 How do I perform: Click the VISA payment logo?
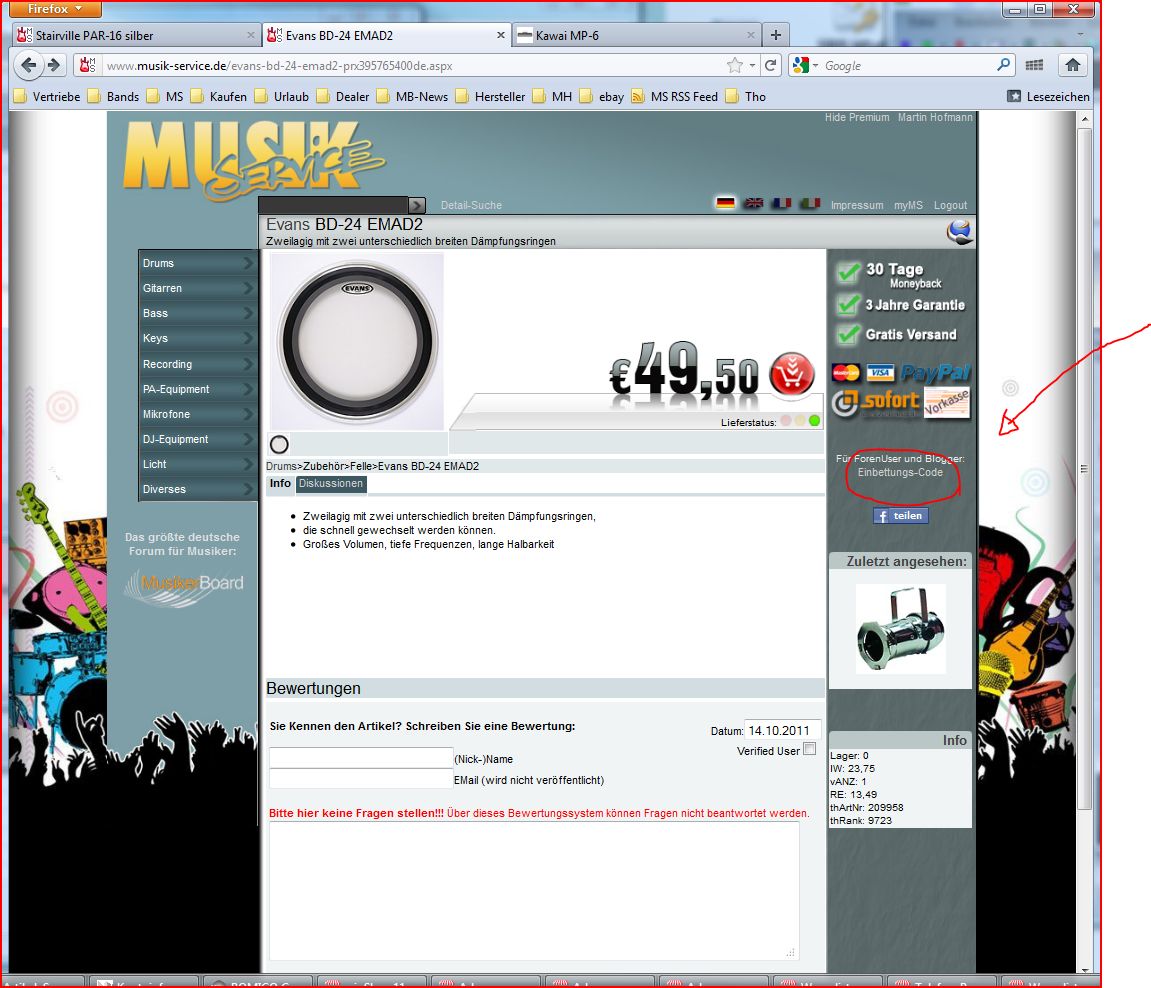point(880,373)
